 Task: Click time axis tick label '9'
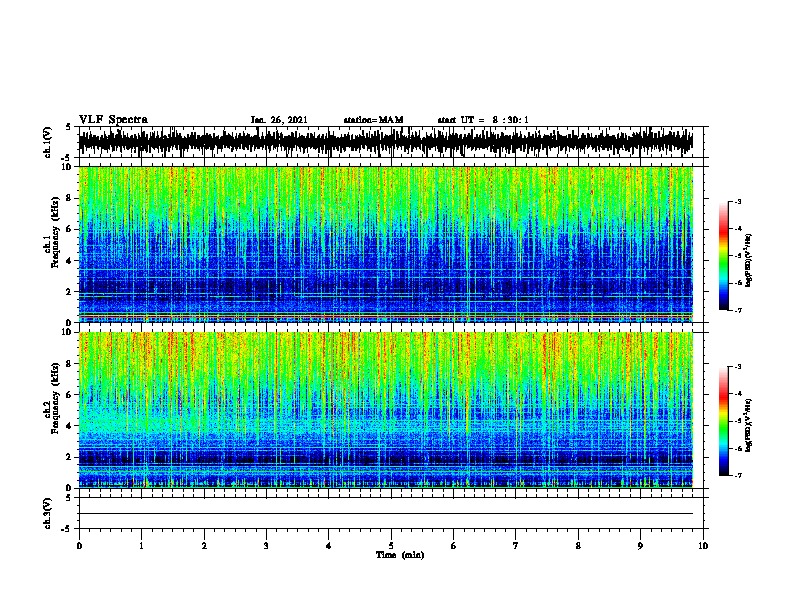point(640,546)
